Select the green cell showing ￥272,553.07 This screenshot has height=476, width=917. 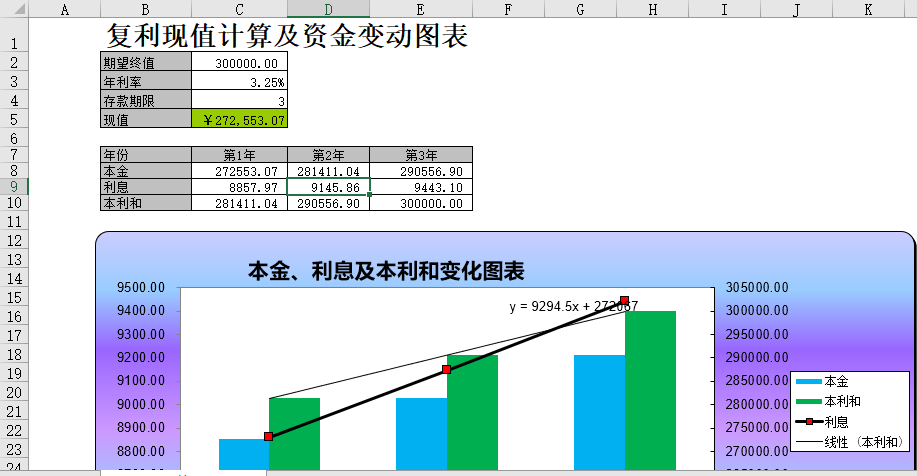point(239,120)
